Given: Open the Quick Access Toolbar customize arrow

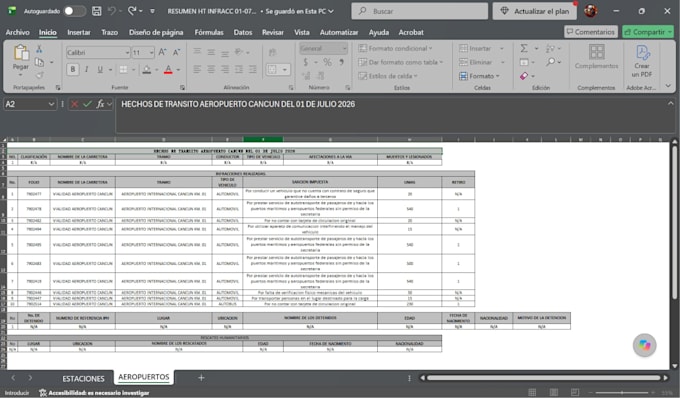Looking at the screenshot, I should click(152, 11).
